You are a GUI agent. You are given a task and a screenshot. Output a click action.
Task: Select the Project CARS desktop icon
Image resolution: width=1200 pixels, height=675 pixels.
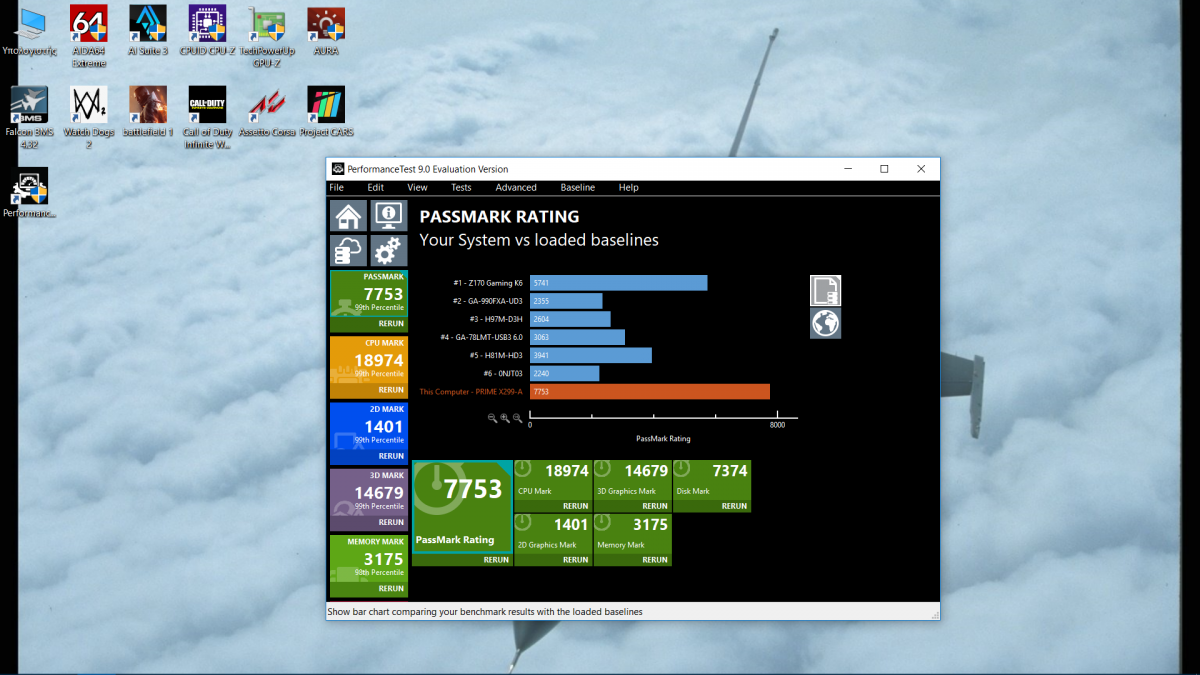pyautogui.click(x=326, y=111)
